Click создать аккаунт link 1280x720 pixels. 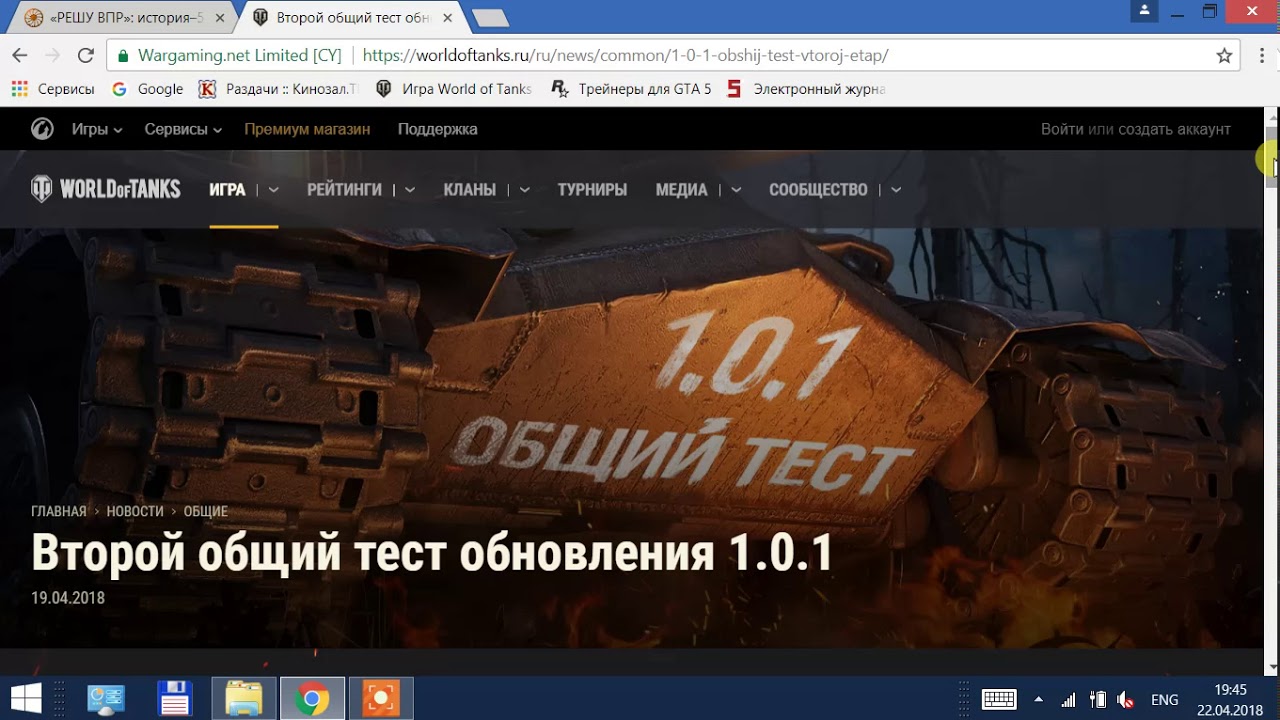(x=1174, y=129)
